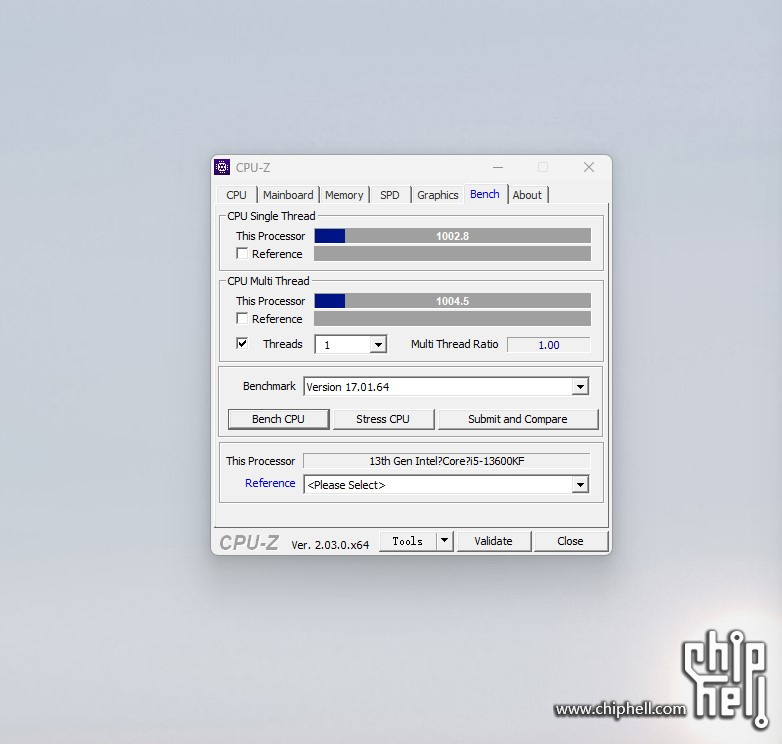This screenshot has height=744, width=782.
Task: Click the CPU-Z logo text in footer
Action: 249,543
